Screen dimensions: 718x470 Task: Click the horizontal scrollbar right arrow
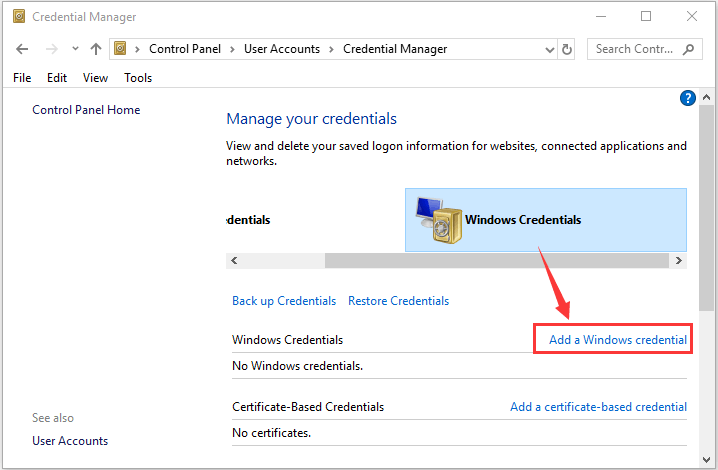coord(679,260)
